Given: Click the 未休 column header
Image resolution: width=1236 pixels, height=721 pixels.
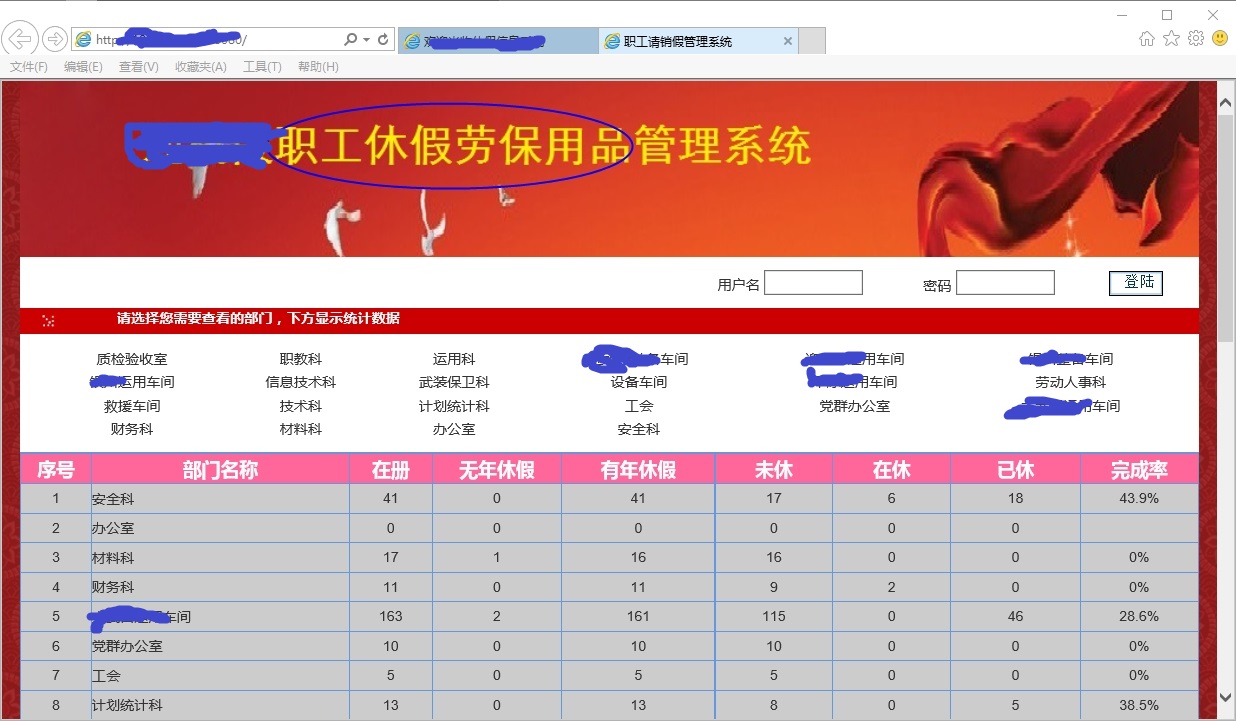Looking at the screenshot, I should coord(774,470).
